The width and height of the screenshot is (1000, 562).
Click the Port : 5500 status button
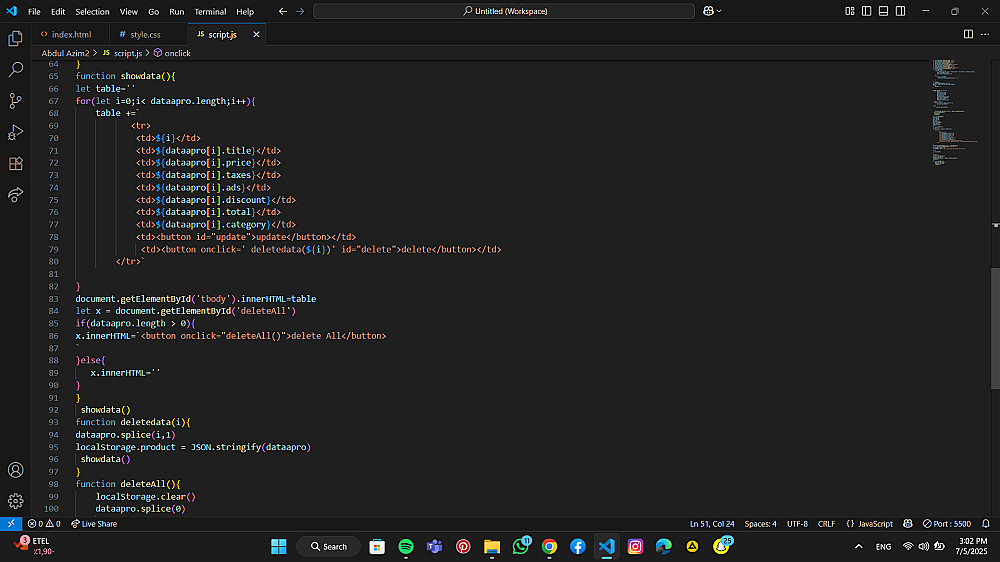pyautogui.click(x=947, y=524)
